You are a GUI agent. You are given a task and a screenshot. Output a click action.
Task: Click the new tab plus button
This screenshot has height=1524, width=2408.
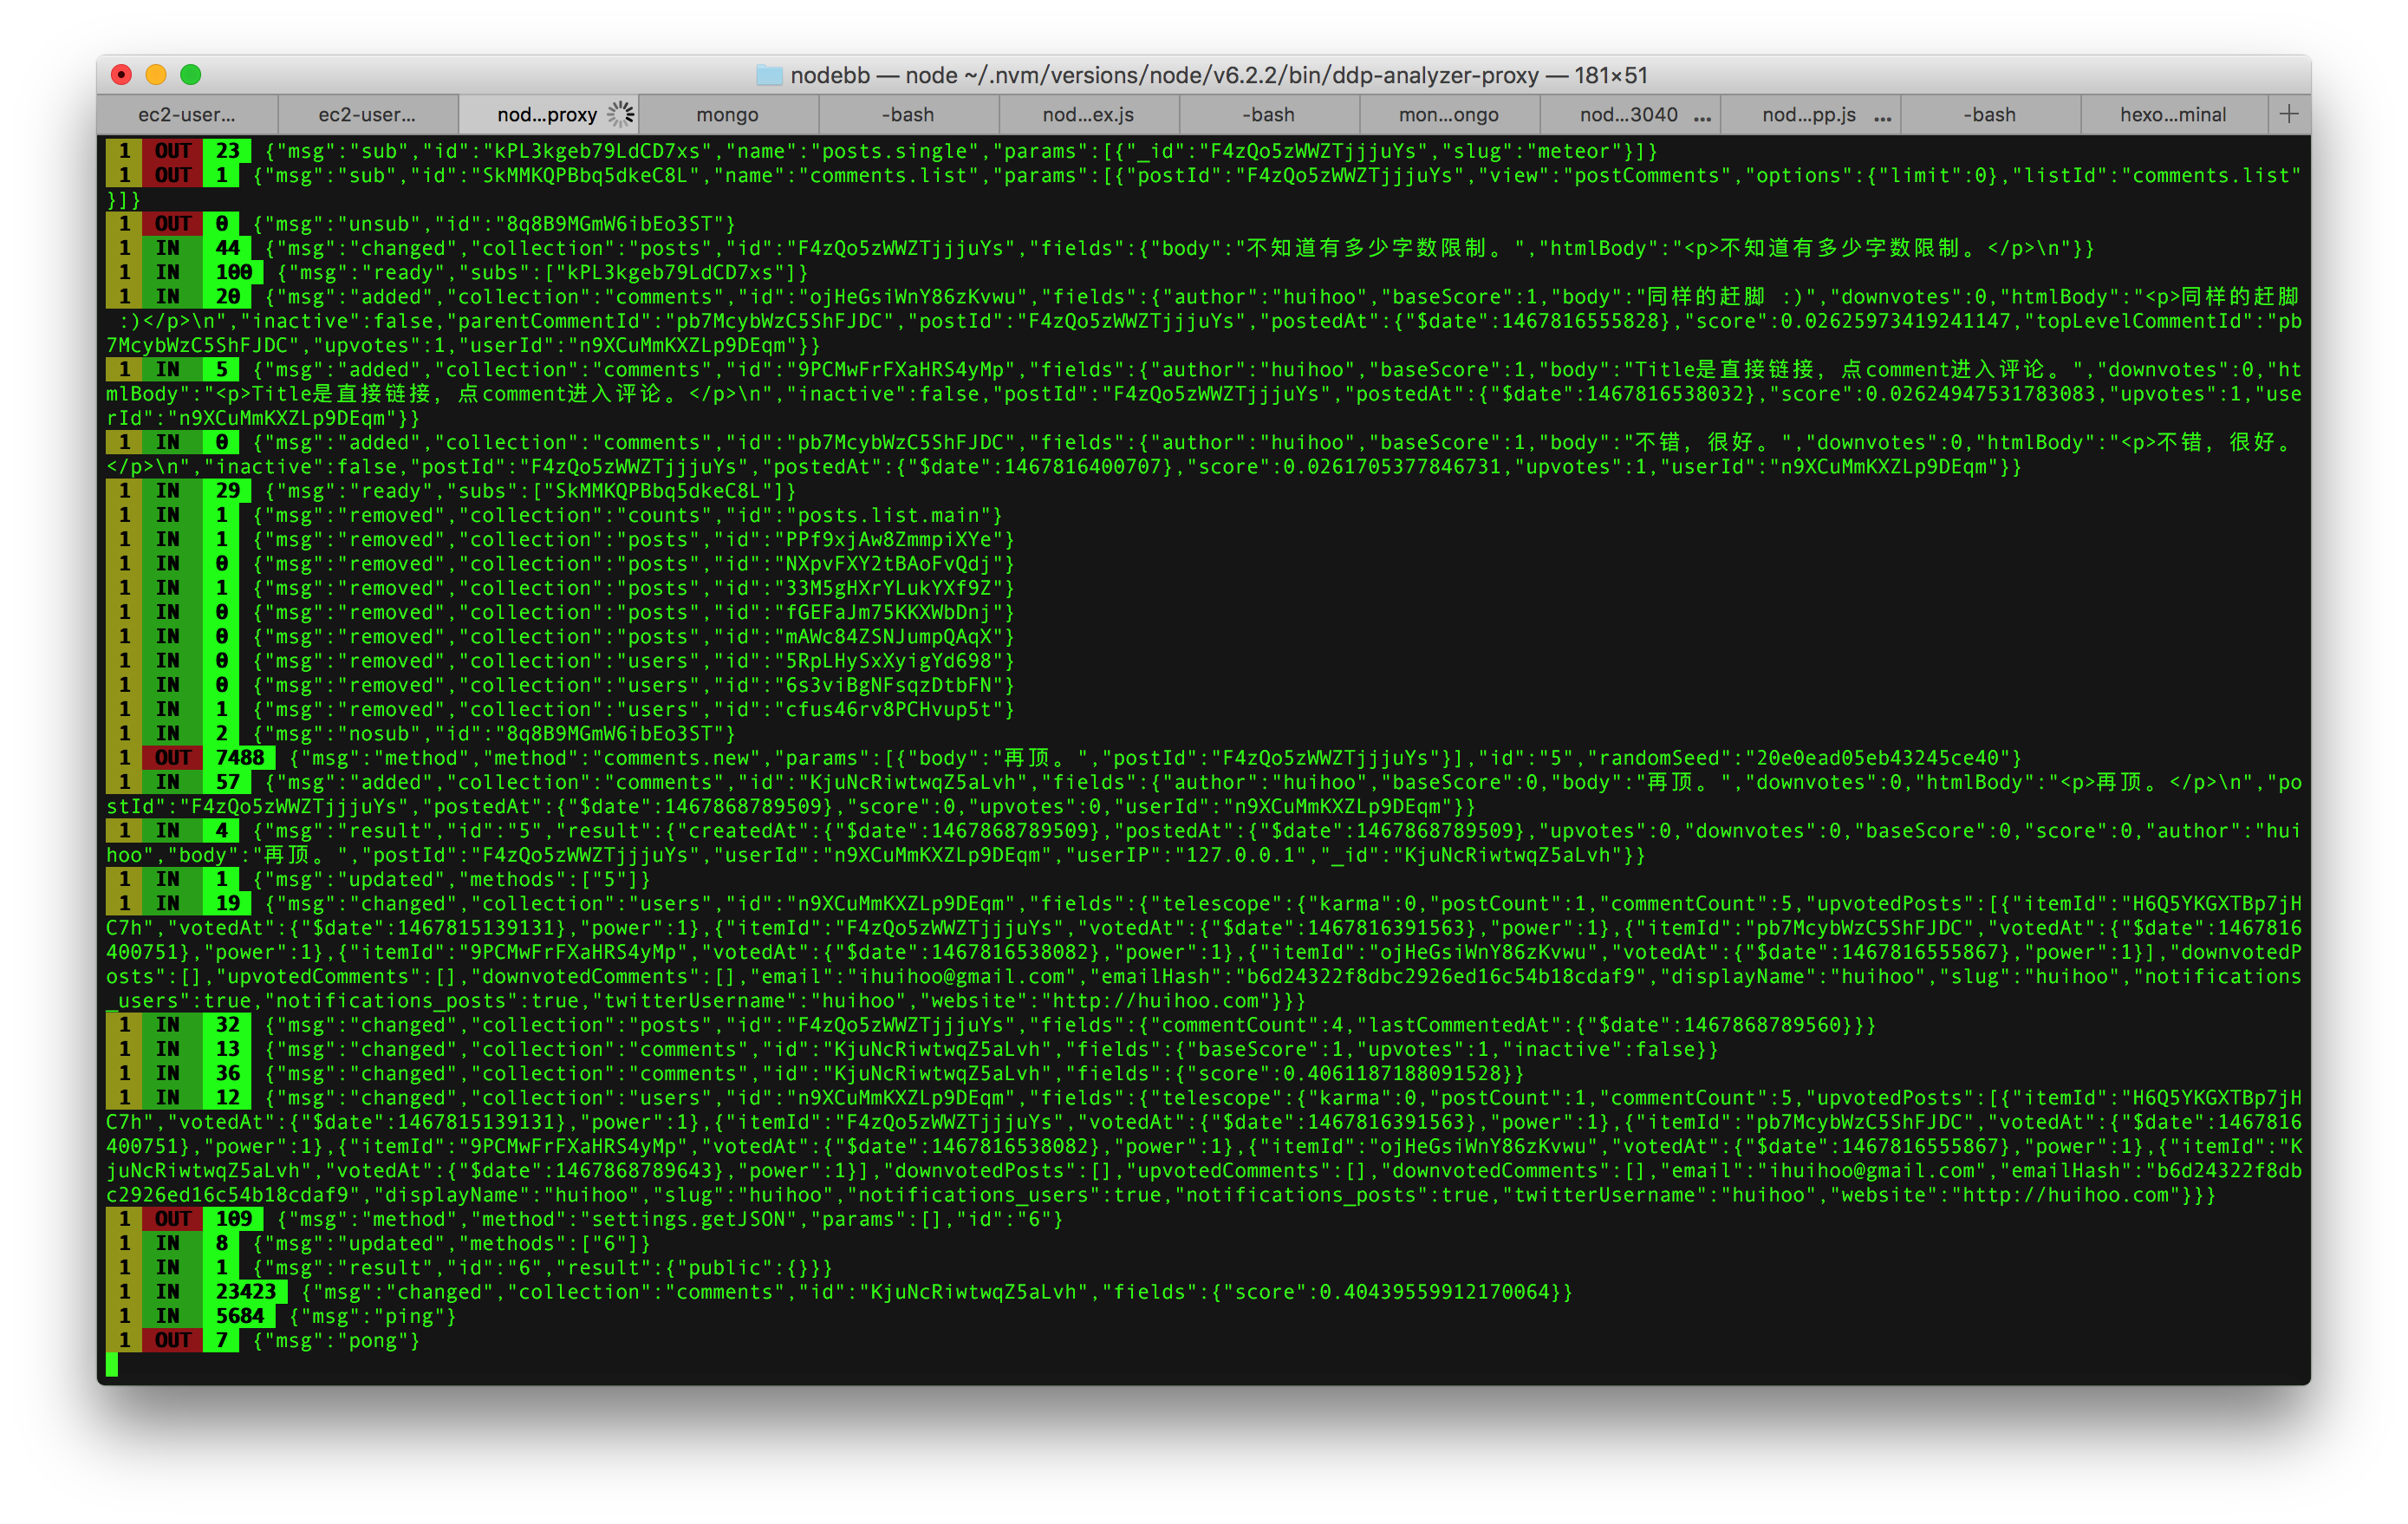2288,115
